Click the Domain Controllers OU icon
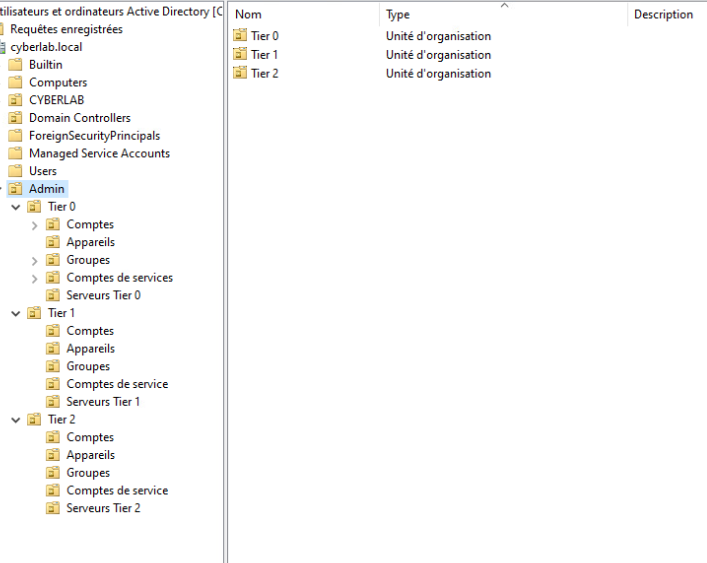Screen dimensions: 707x563 [x=15, y=118]
